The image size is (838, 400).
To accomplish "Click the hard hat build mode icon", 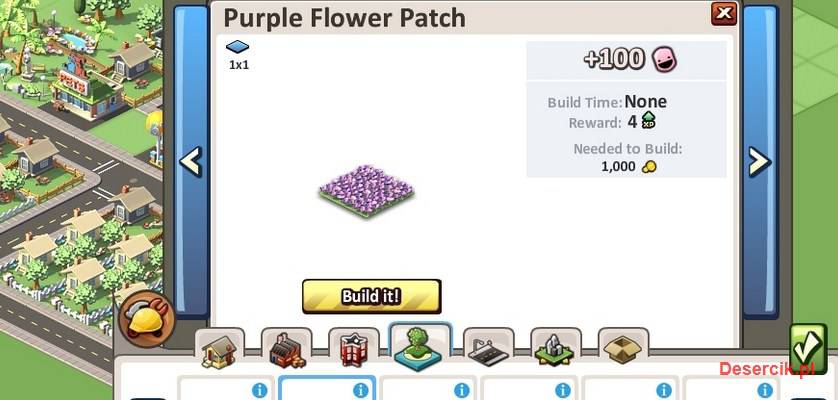I will [x=147, y=319].
